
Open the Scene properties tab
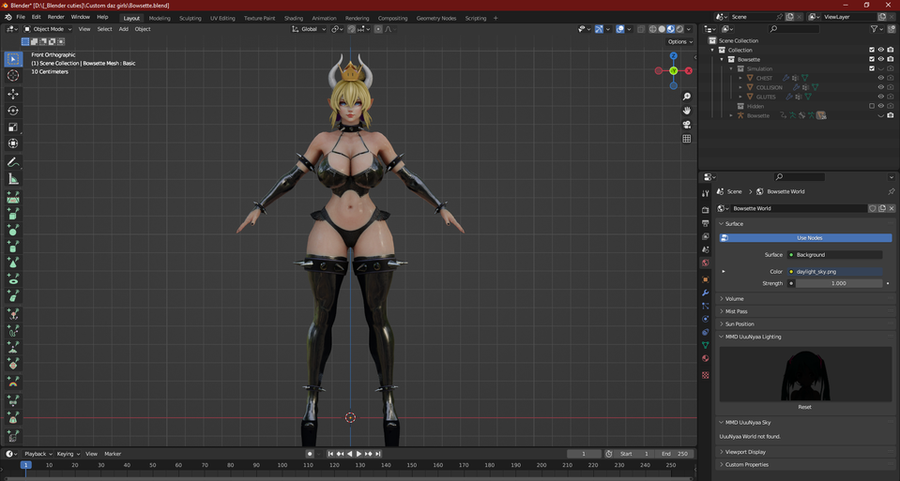click(x=705, y=250)
